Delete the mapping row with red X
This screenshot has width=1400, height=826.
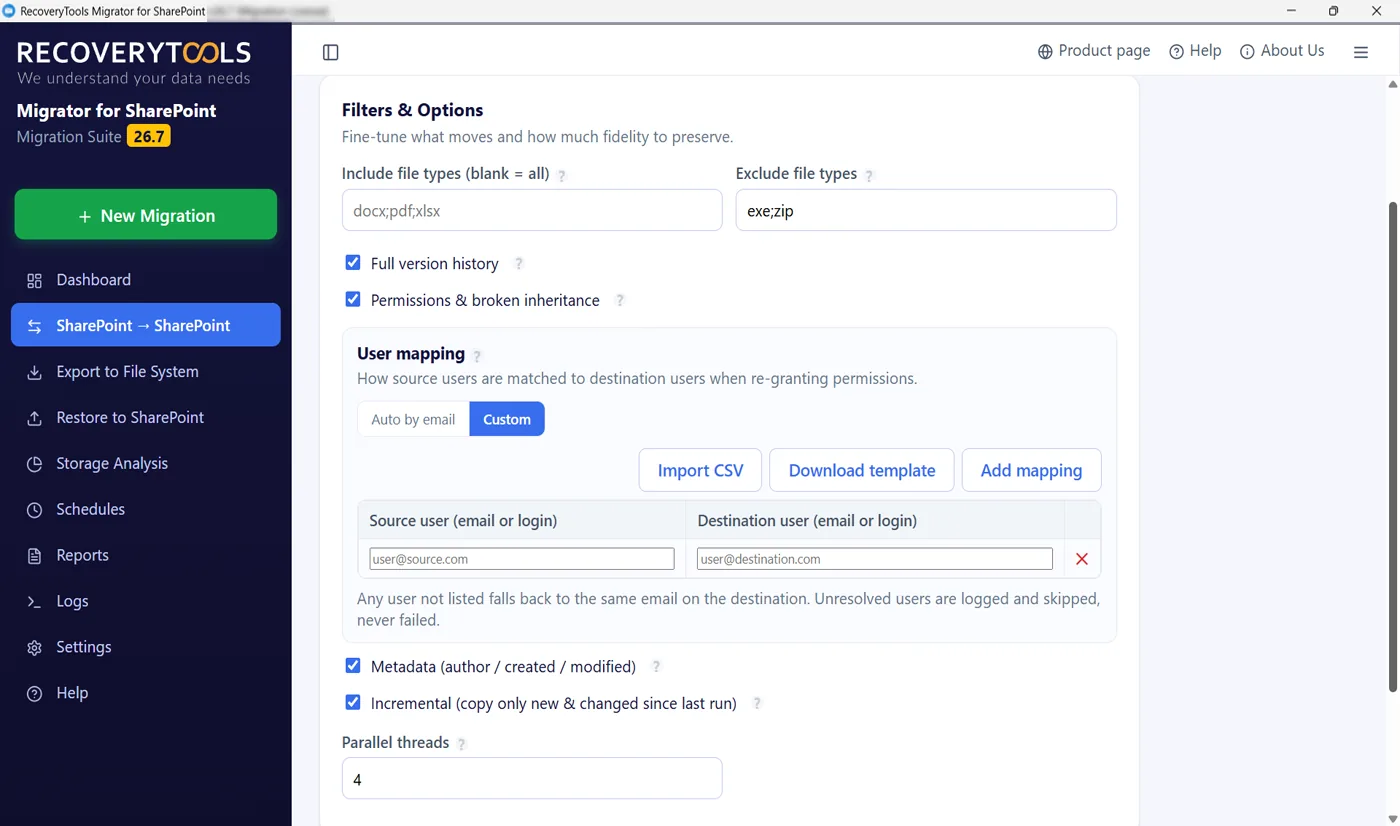(1082, 559)
